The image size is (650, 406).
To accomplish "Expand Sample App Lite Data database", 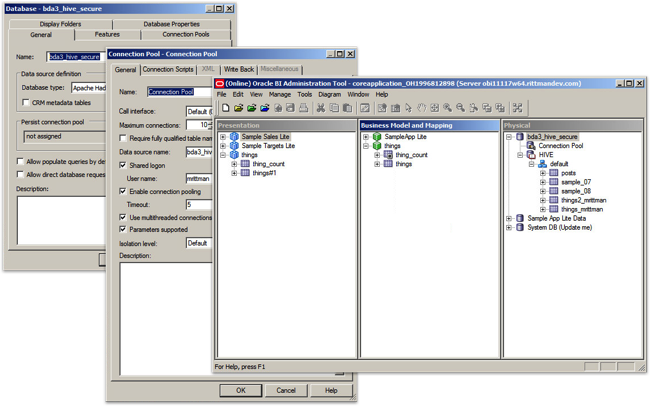I will (x=509, y=218).
